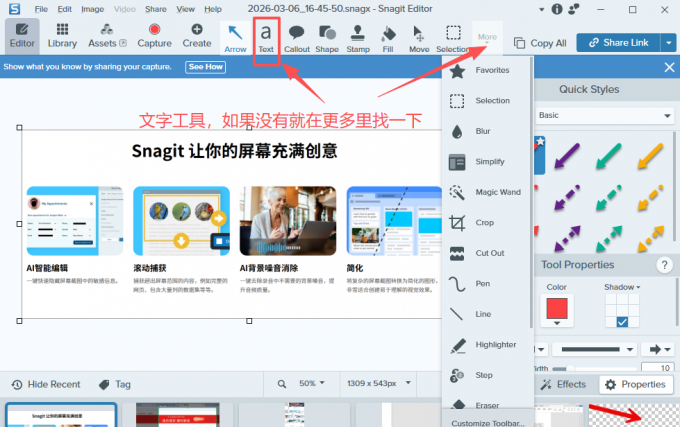Click the More tools button
The image size is (680, 427).
tap(487, 38)
